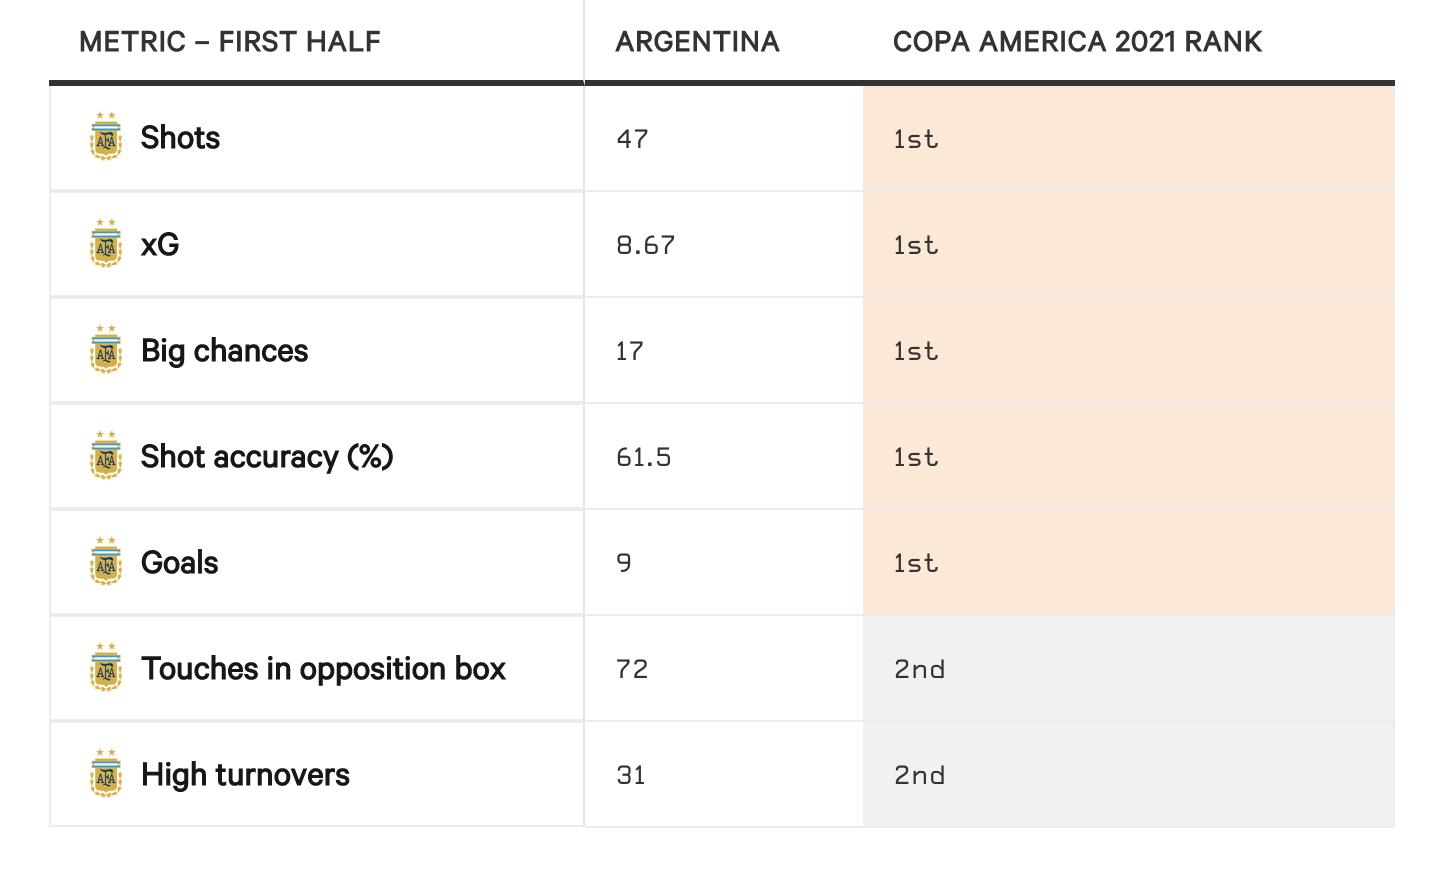Screen dimensions: 1438x870
Task: Click the Argentina crest beside Goals
Action: coord(106,561)
